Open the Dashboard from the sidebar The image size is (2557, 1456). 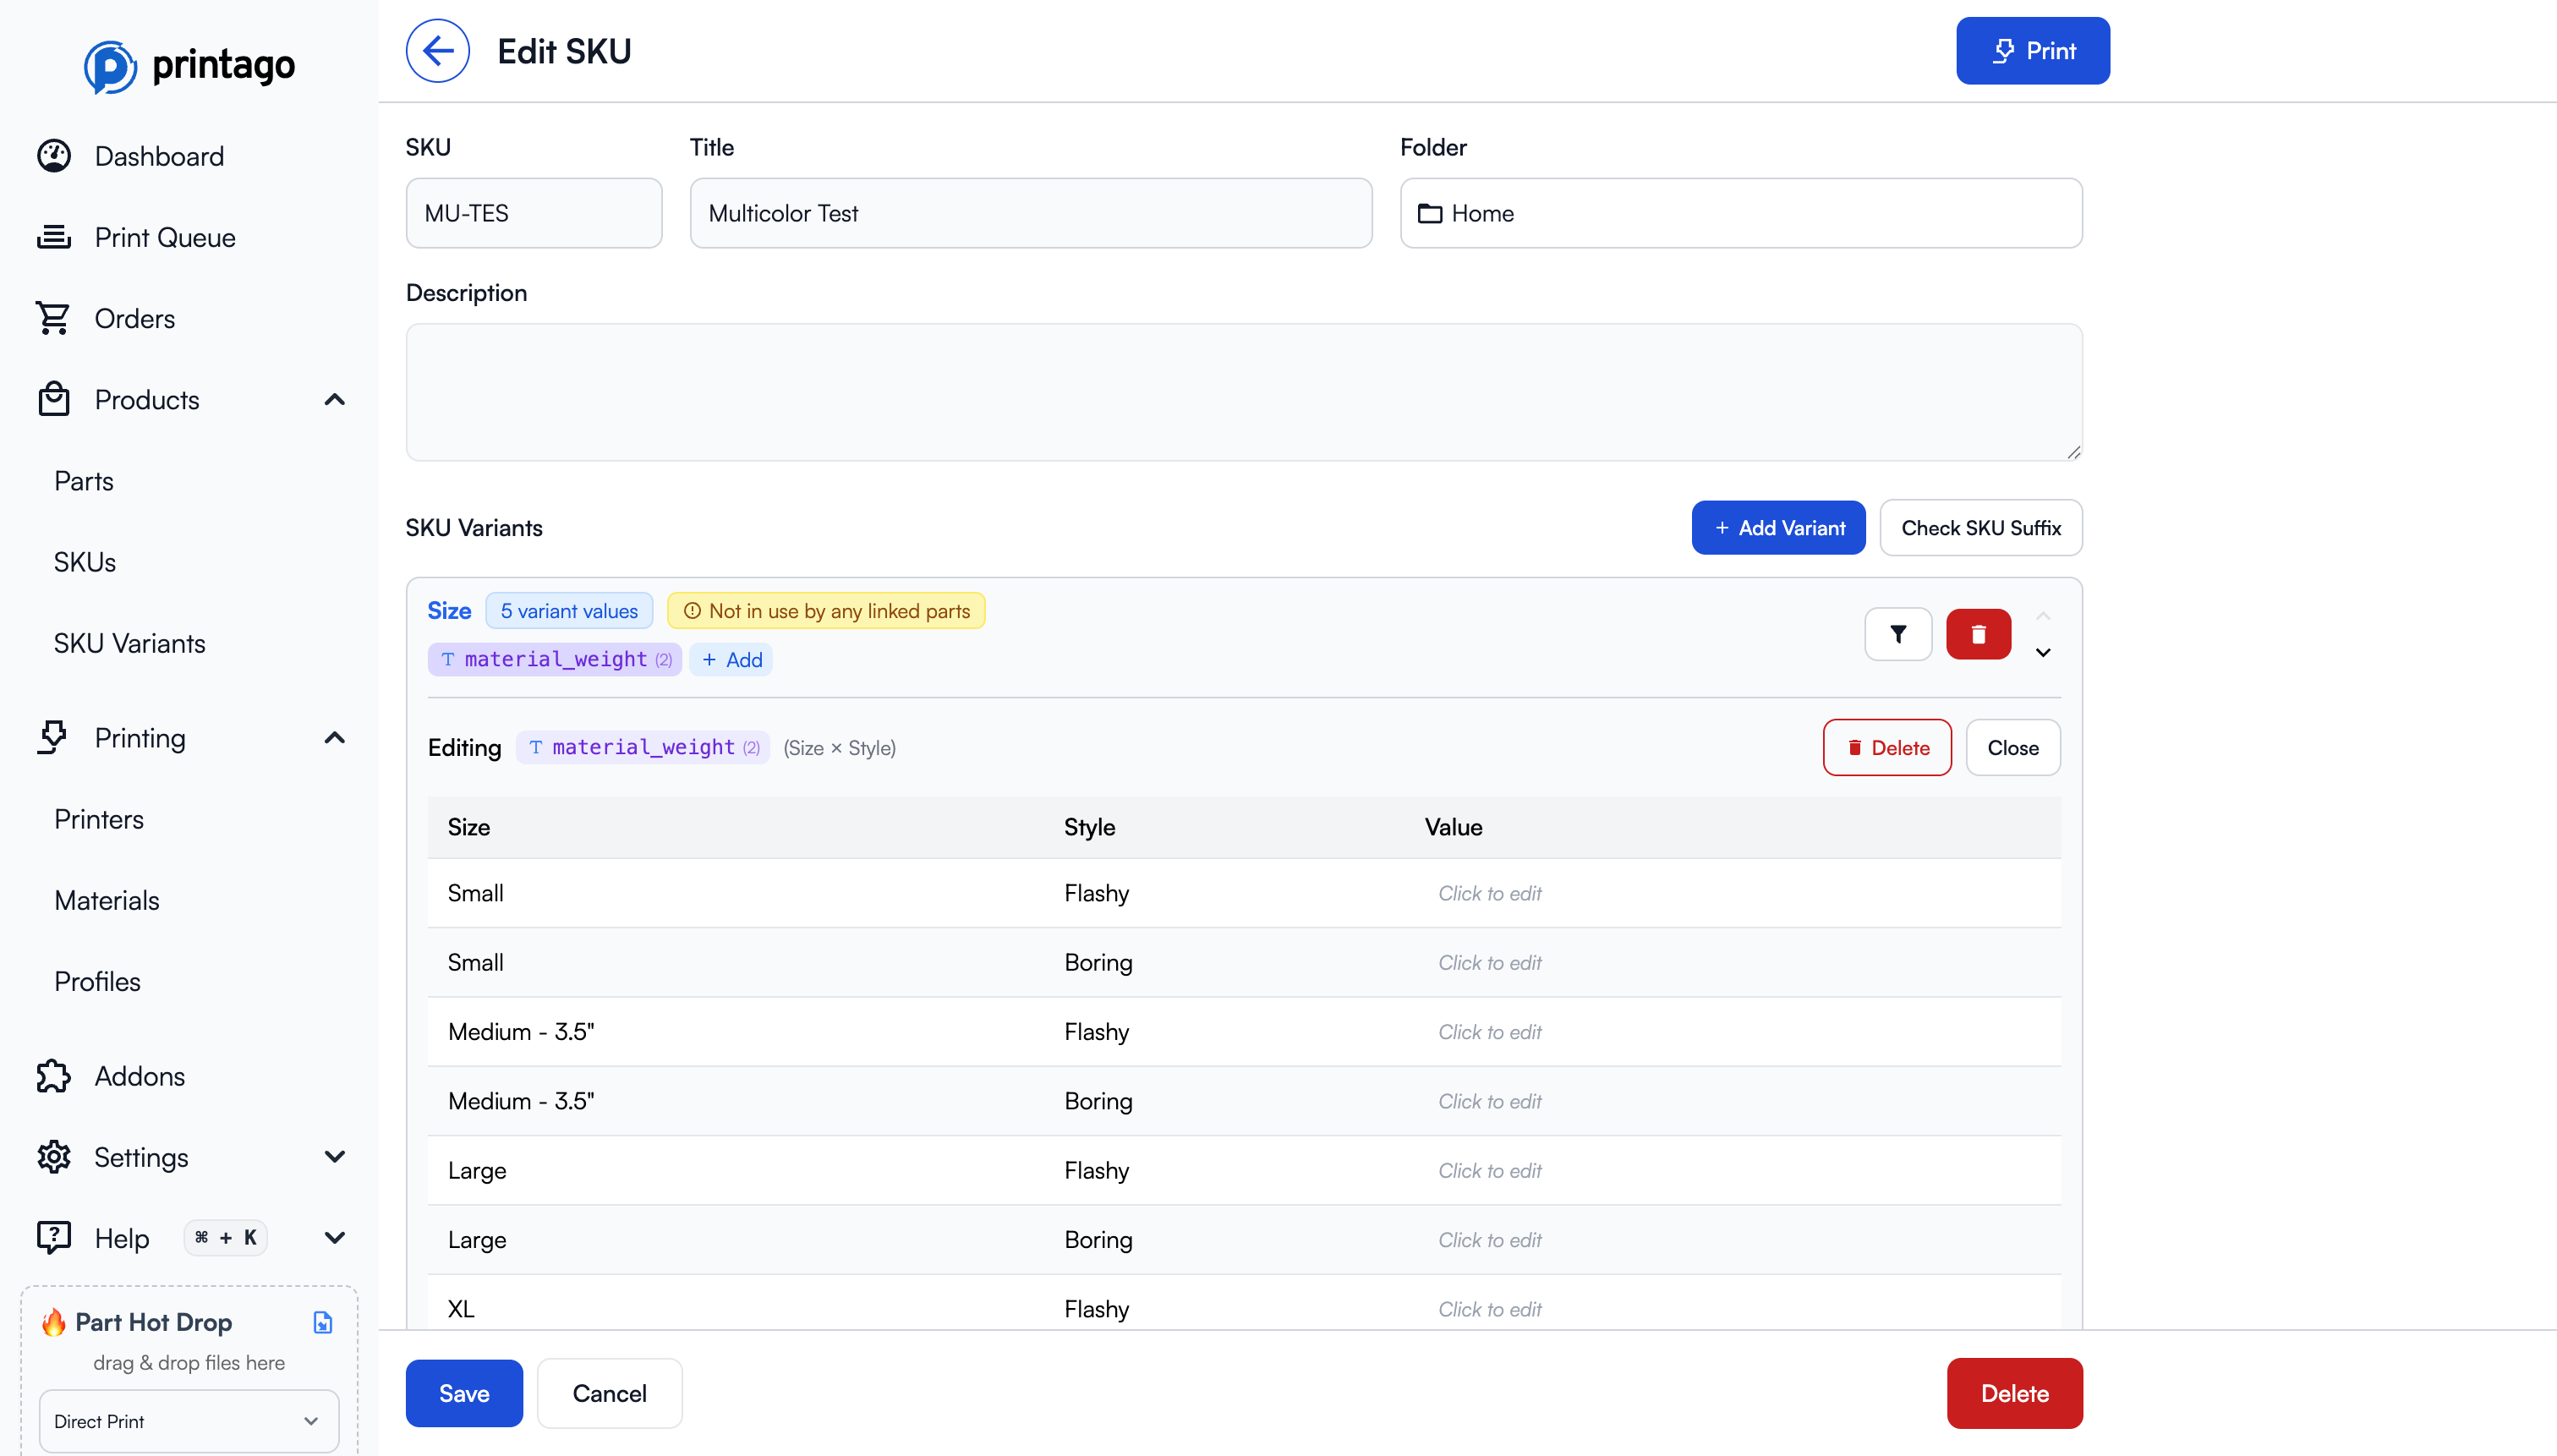click(x=55, y=155)
